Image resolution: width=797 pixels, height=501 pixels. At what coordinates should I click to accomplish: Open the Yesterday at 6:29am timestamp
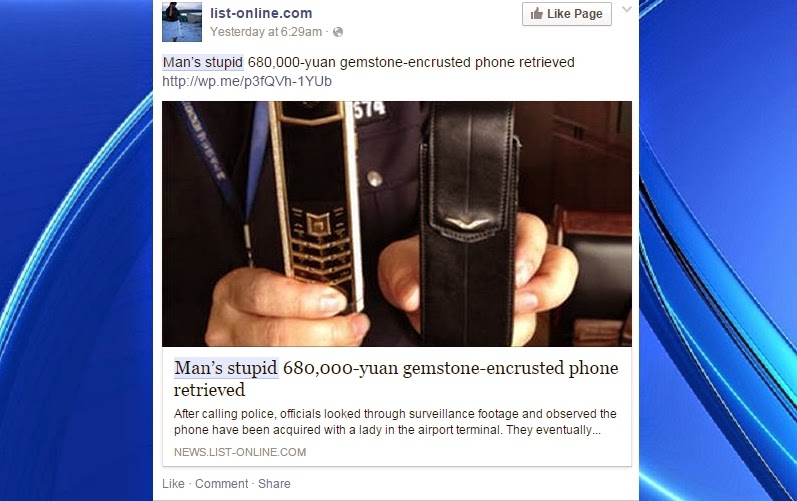[266, 32]
